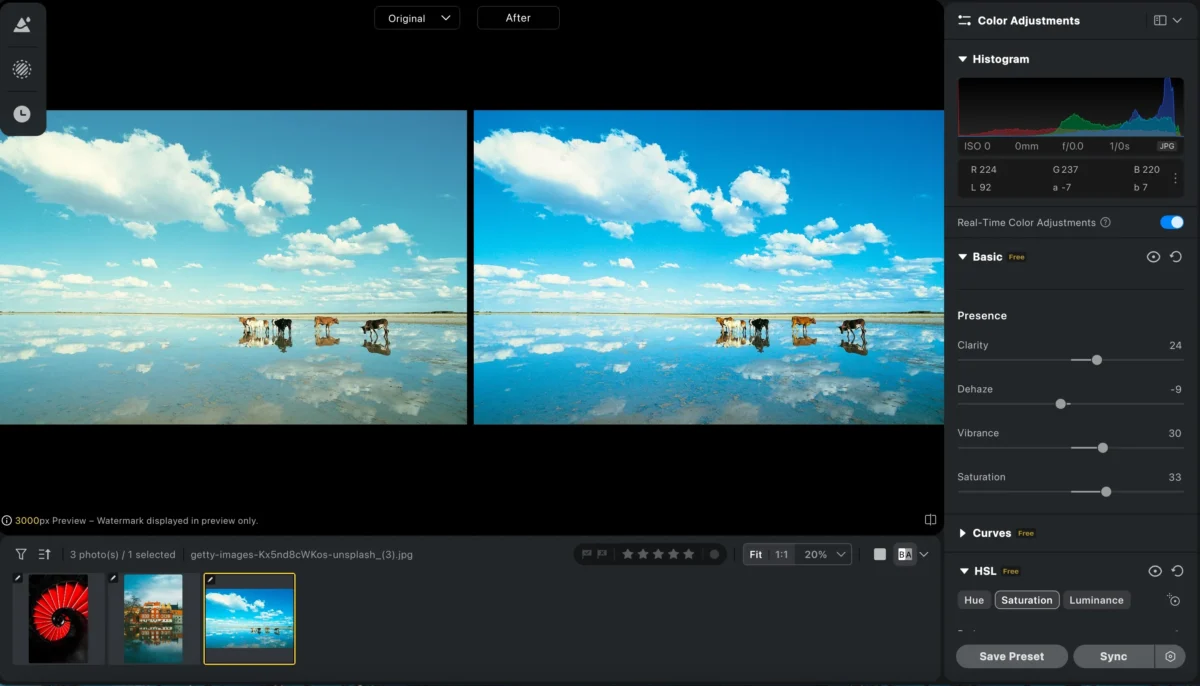Switch to the Hue tab in HSL

974,600
